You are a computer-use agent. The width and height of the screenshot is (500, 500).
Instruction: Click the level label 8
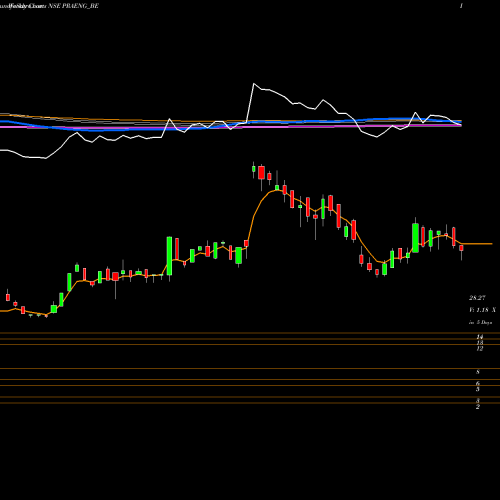point(478,372)
